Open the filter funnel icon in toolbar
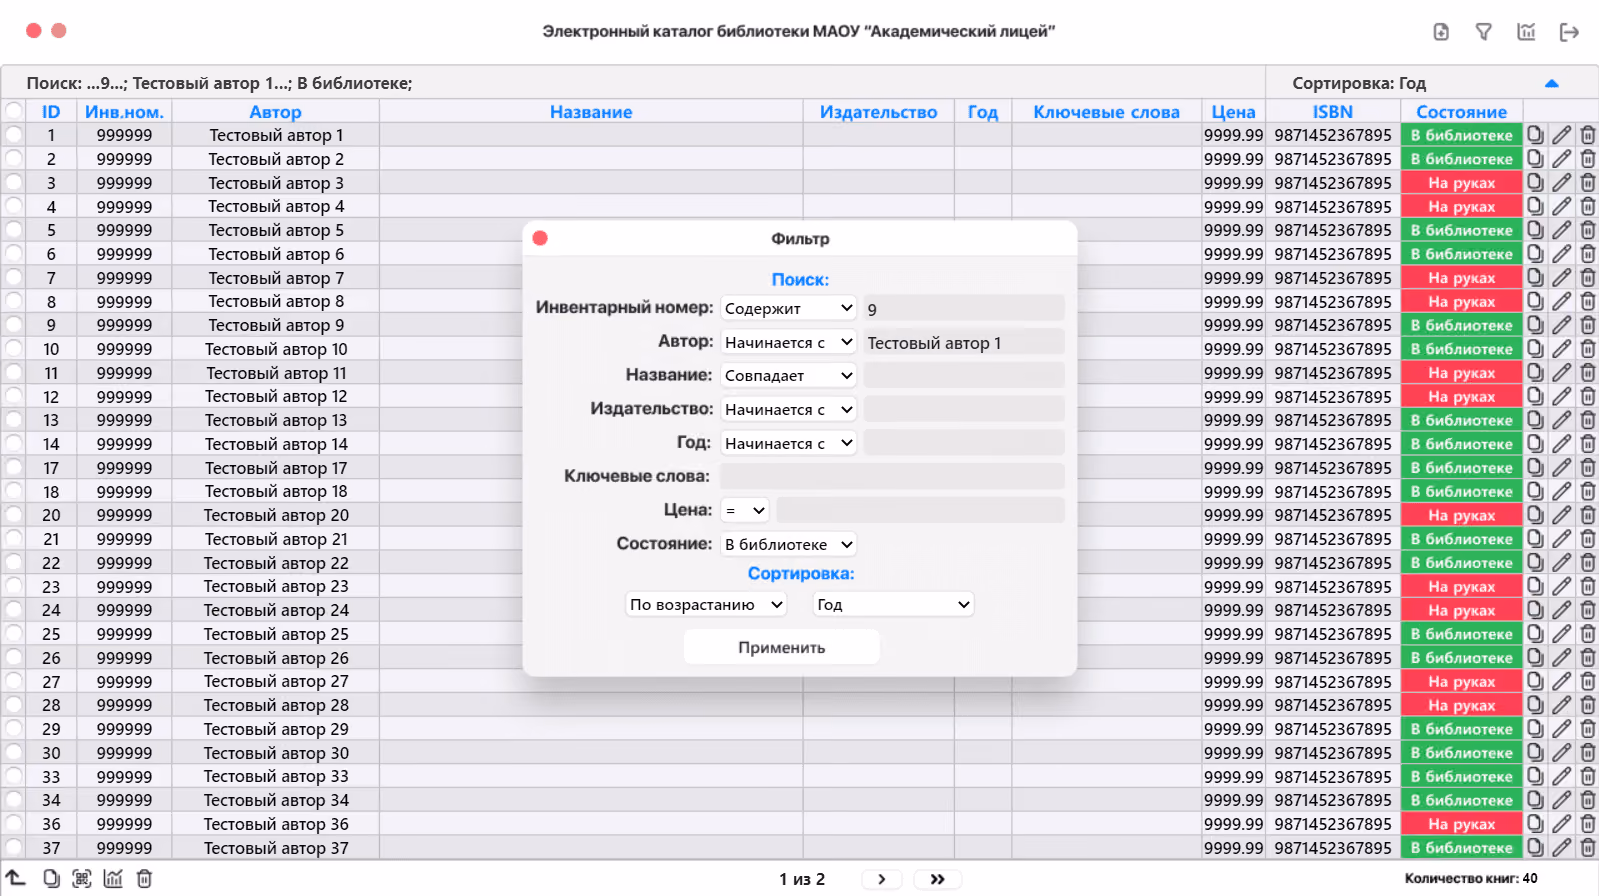Viewport: 1599px width, 896px height. [1484, 32]
